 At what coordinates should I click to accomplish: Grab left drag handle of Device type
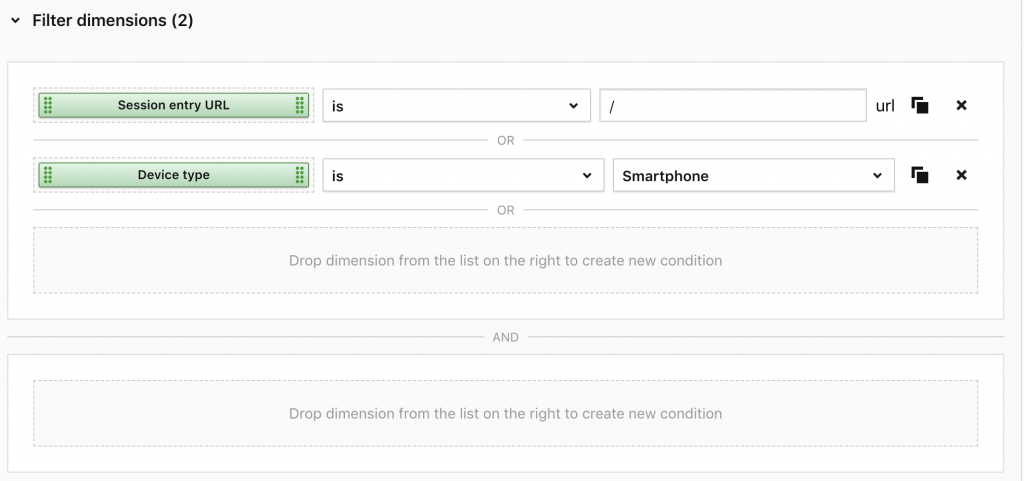pos(48,175)
